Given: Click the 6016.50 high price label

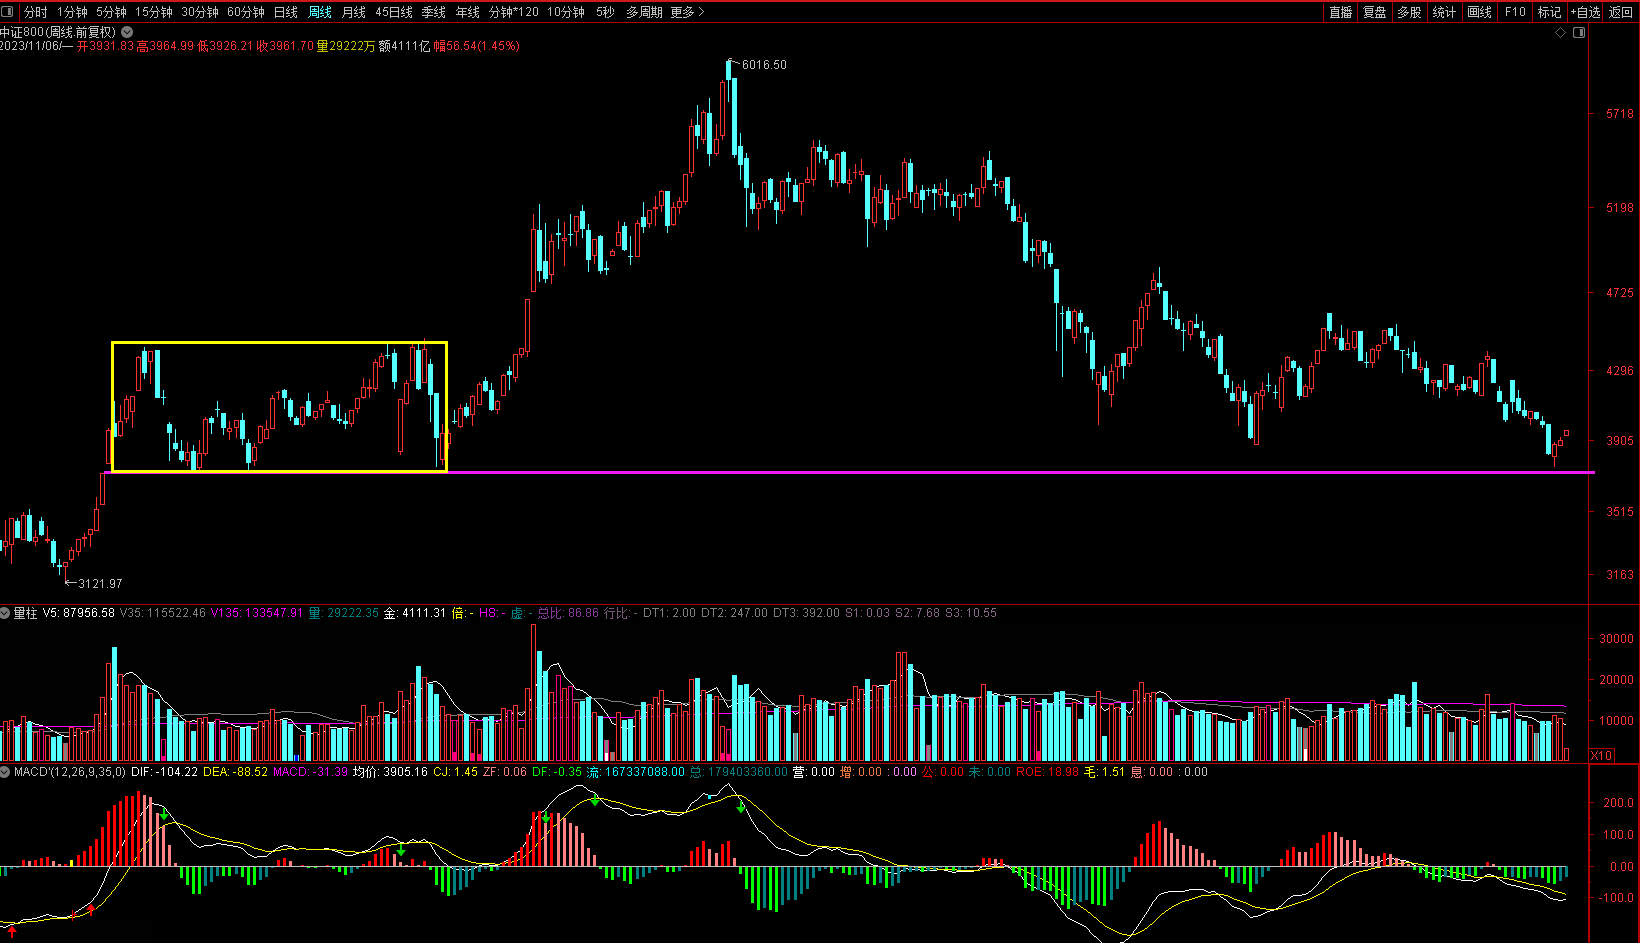Looking at the screenshot, I should (x=764, y=65).
